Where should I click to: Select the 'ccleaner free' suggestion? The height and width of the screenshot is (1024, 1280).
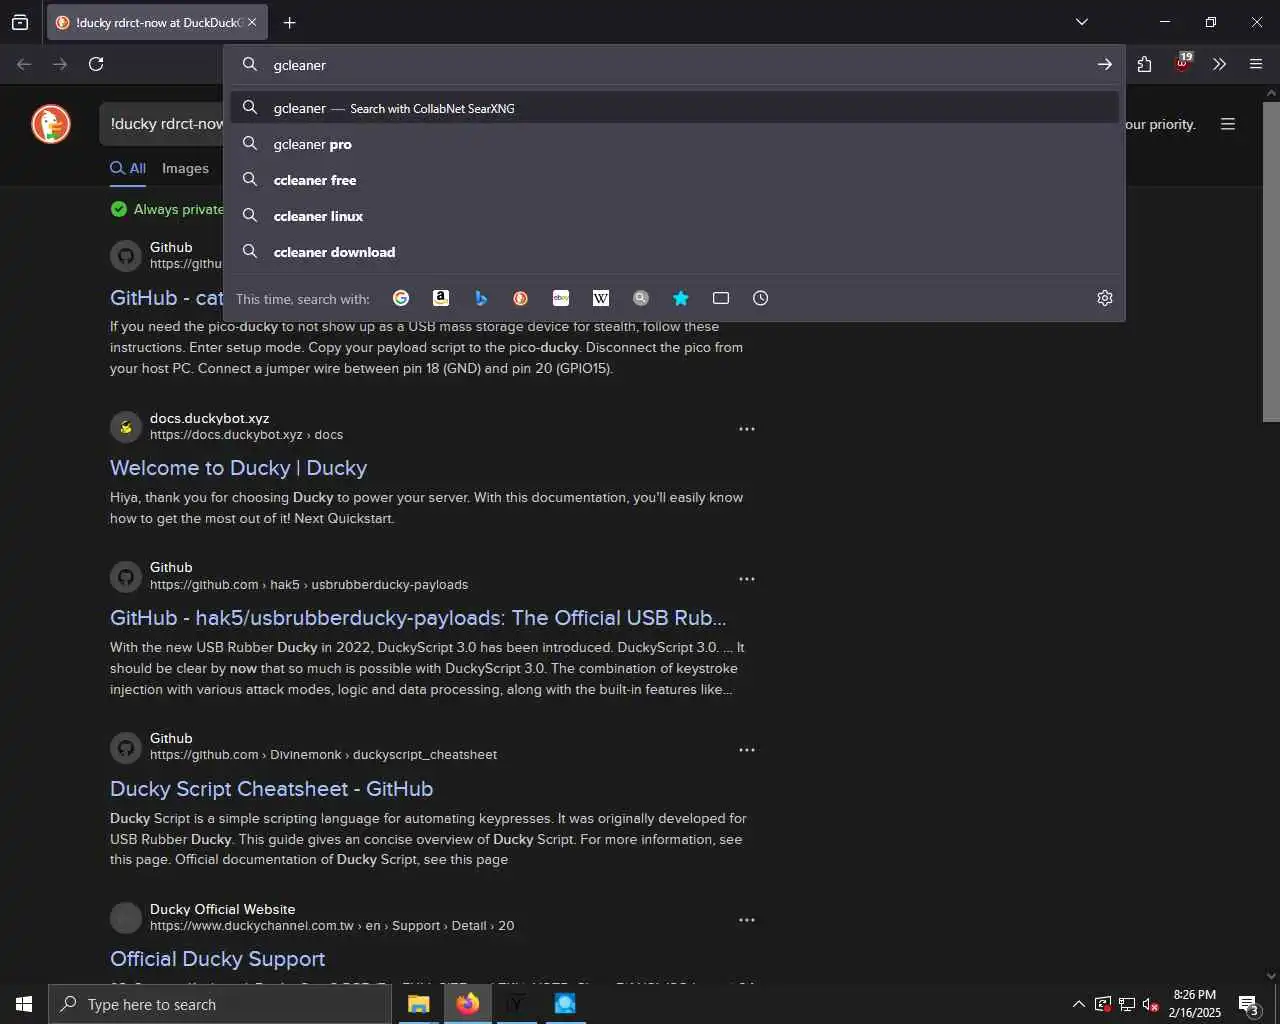coord(674,180)
